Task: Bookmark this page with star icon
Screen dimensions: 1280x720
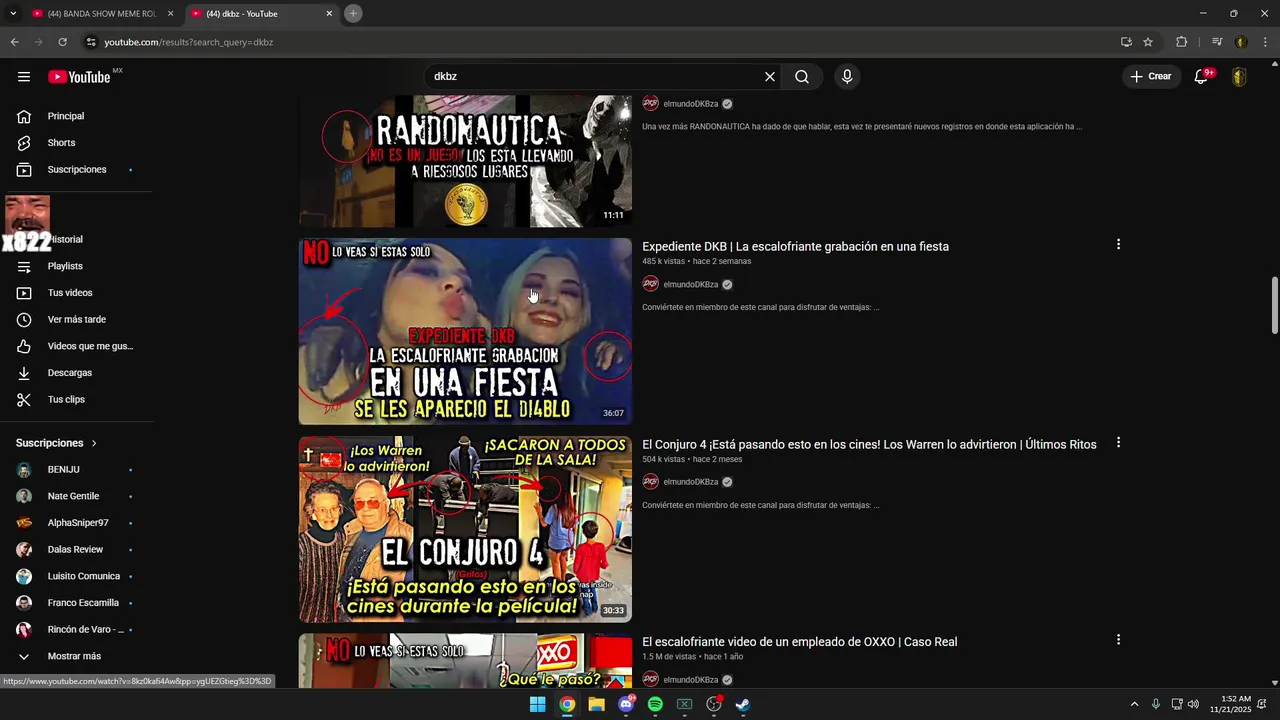Action: click(1148, 42)
